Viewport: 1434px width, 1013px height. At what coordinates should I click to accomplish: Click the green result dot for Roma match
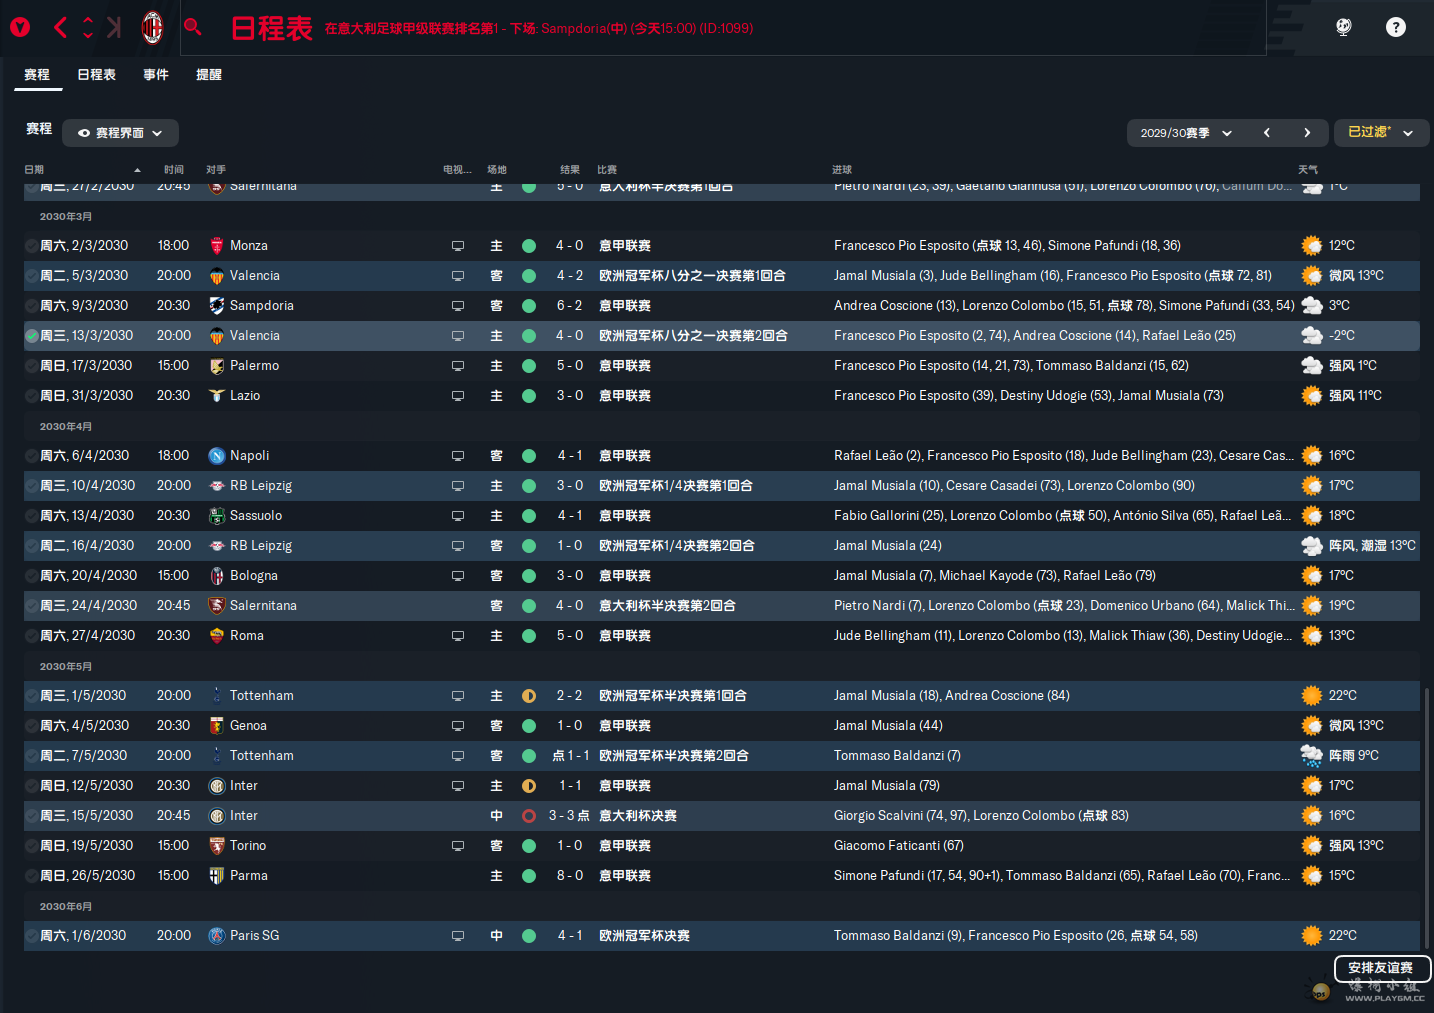pos(529,636)
